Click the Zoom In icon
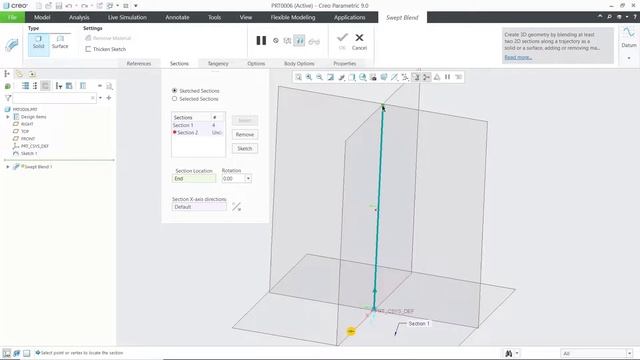Viewport: 640px width, 360px height. pos(309,77)
